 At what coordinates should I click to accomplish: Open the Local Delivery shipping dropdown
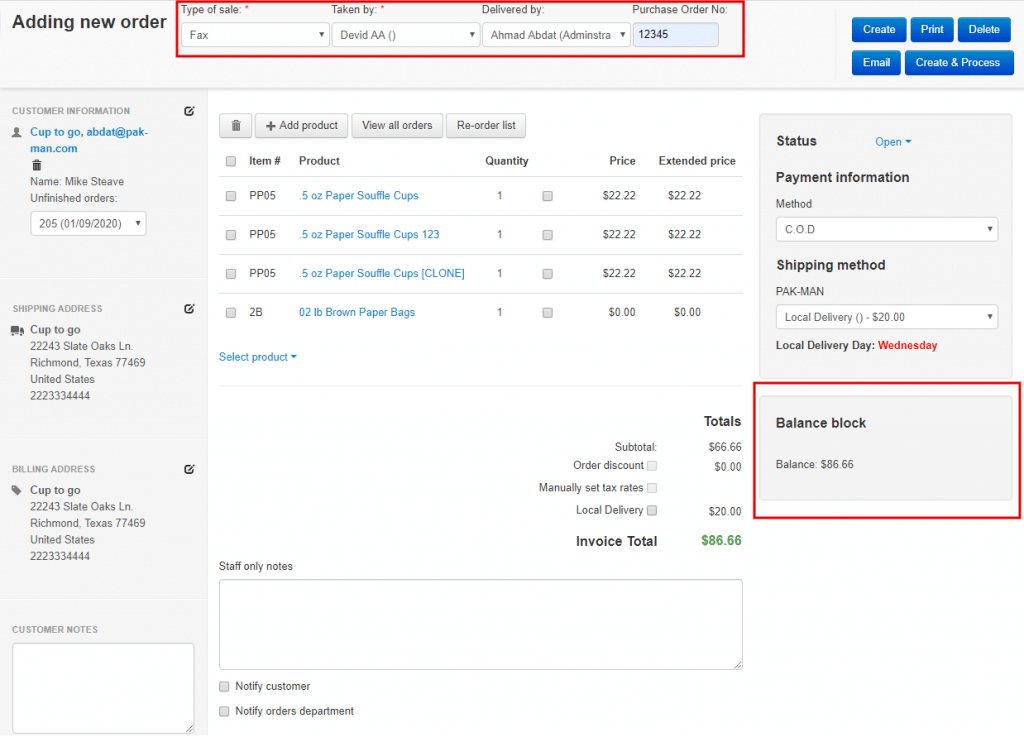(886, 317)
